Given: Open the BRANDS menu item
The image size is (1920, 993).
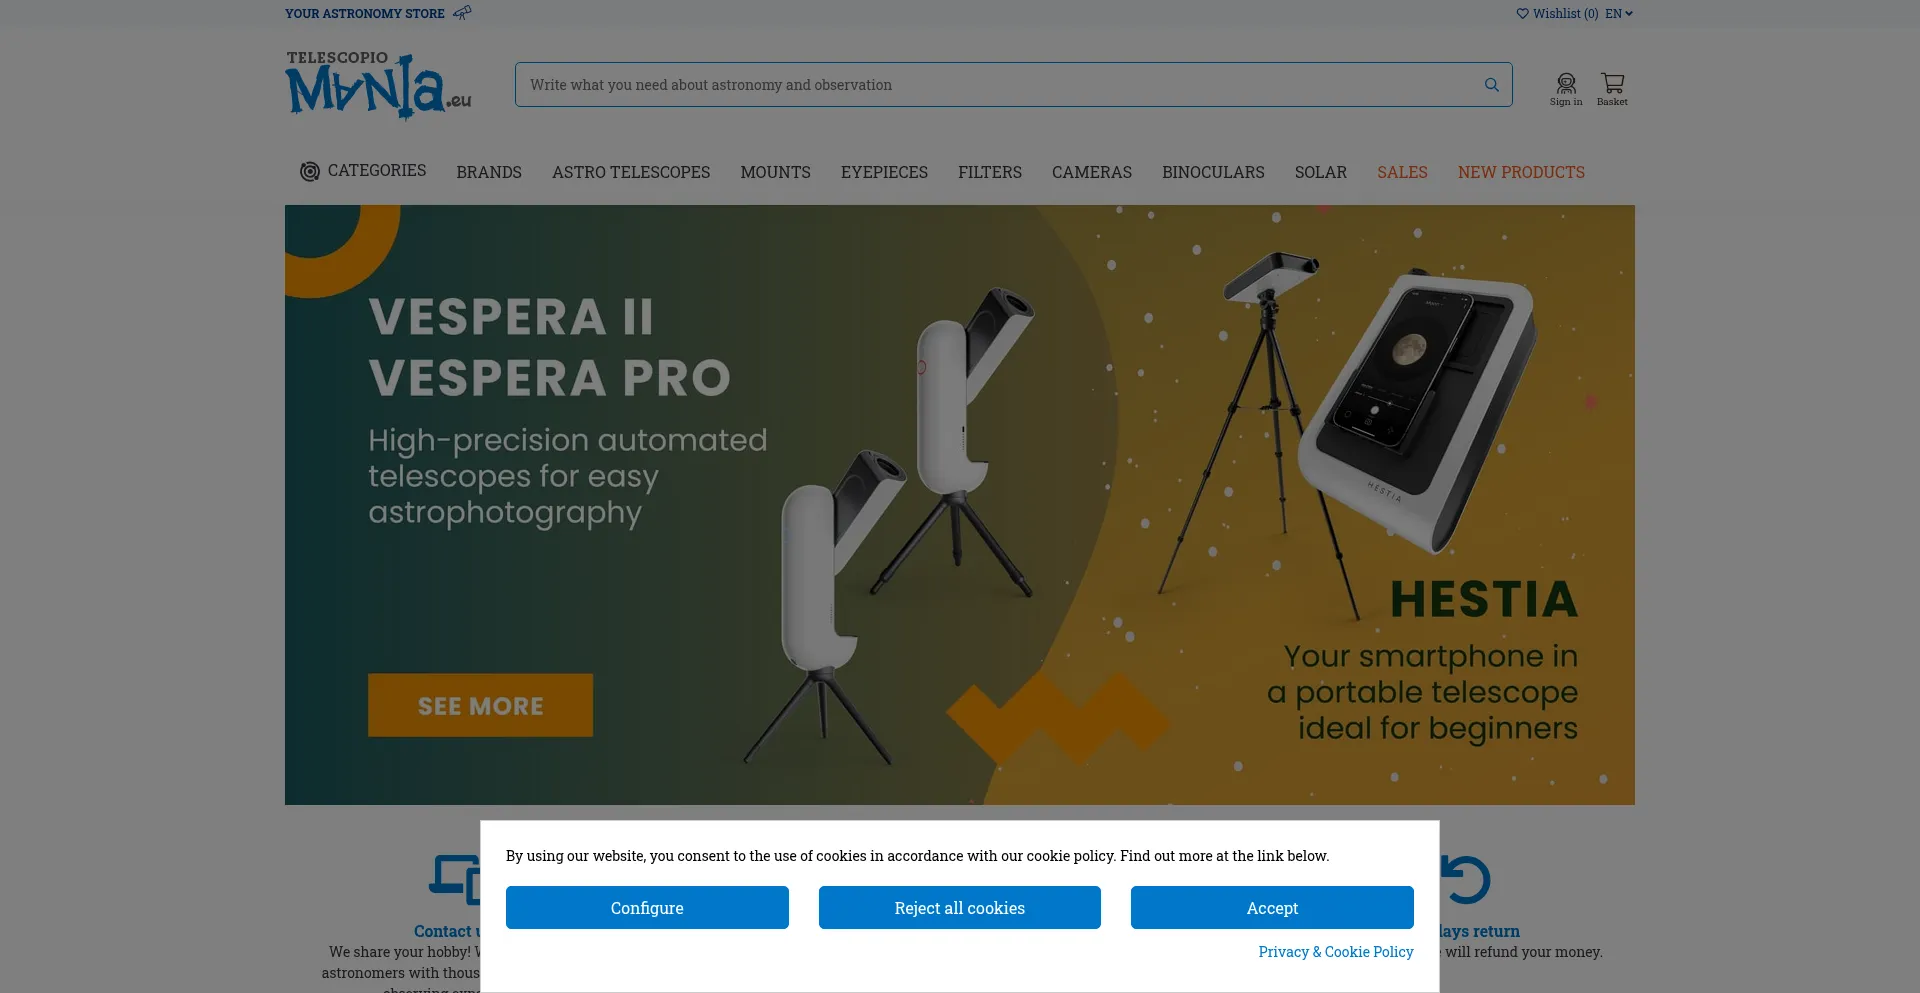Looking at the screenshot, I should click(489, 172).
